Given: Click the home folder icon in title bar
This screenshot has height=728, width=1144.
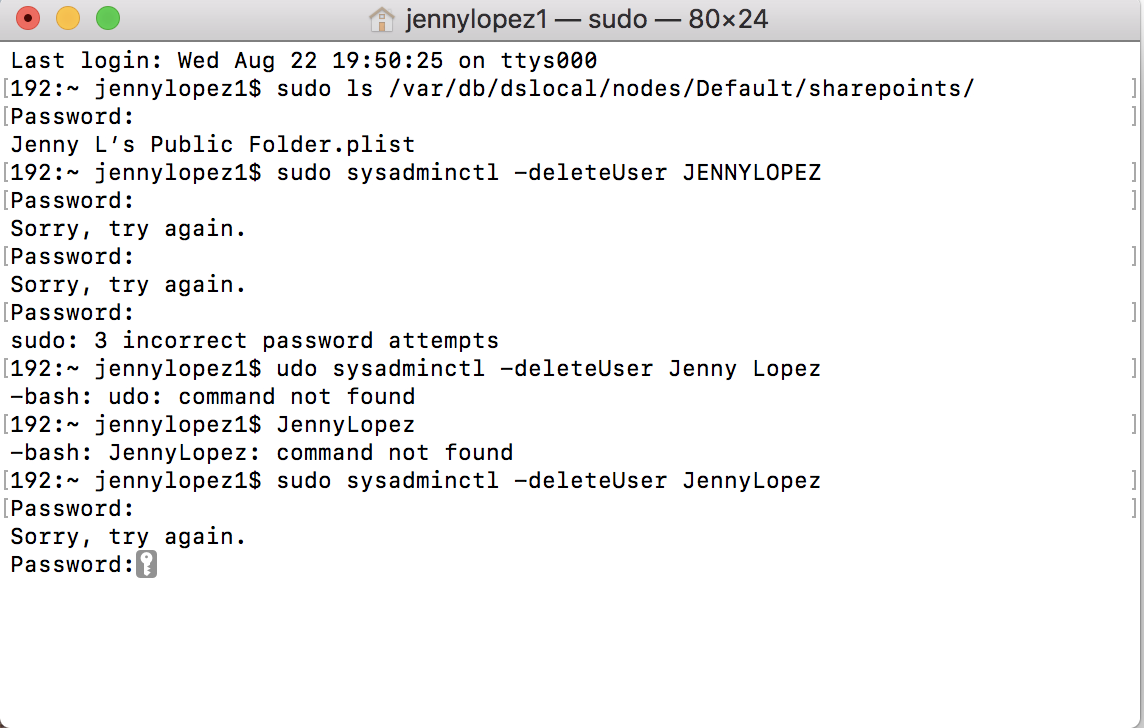Looking at the screenshot, I should 381,19.
